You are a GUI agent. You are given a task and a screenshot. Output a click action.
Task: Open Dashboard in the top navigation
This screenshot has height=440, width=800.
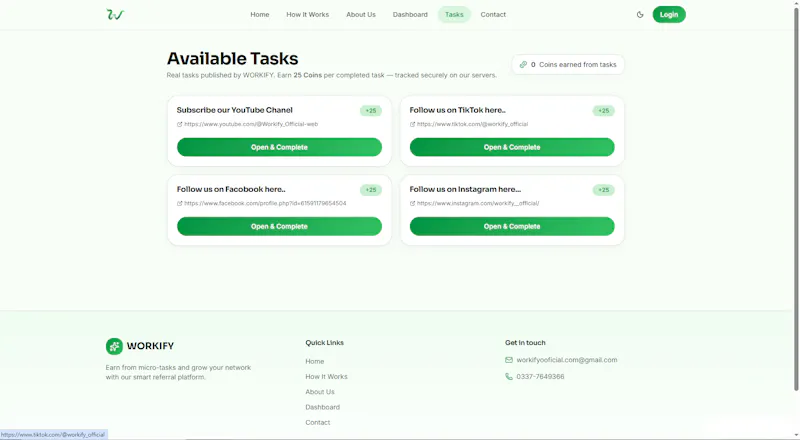410,14
